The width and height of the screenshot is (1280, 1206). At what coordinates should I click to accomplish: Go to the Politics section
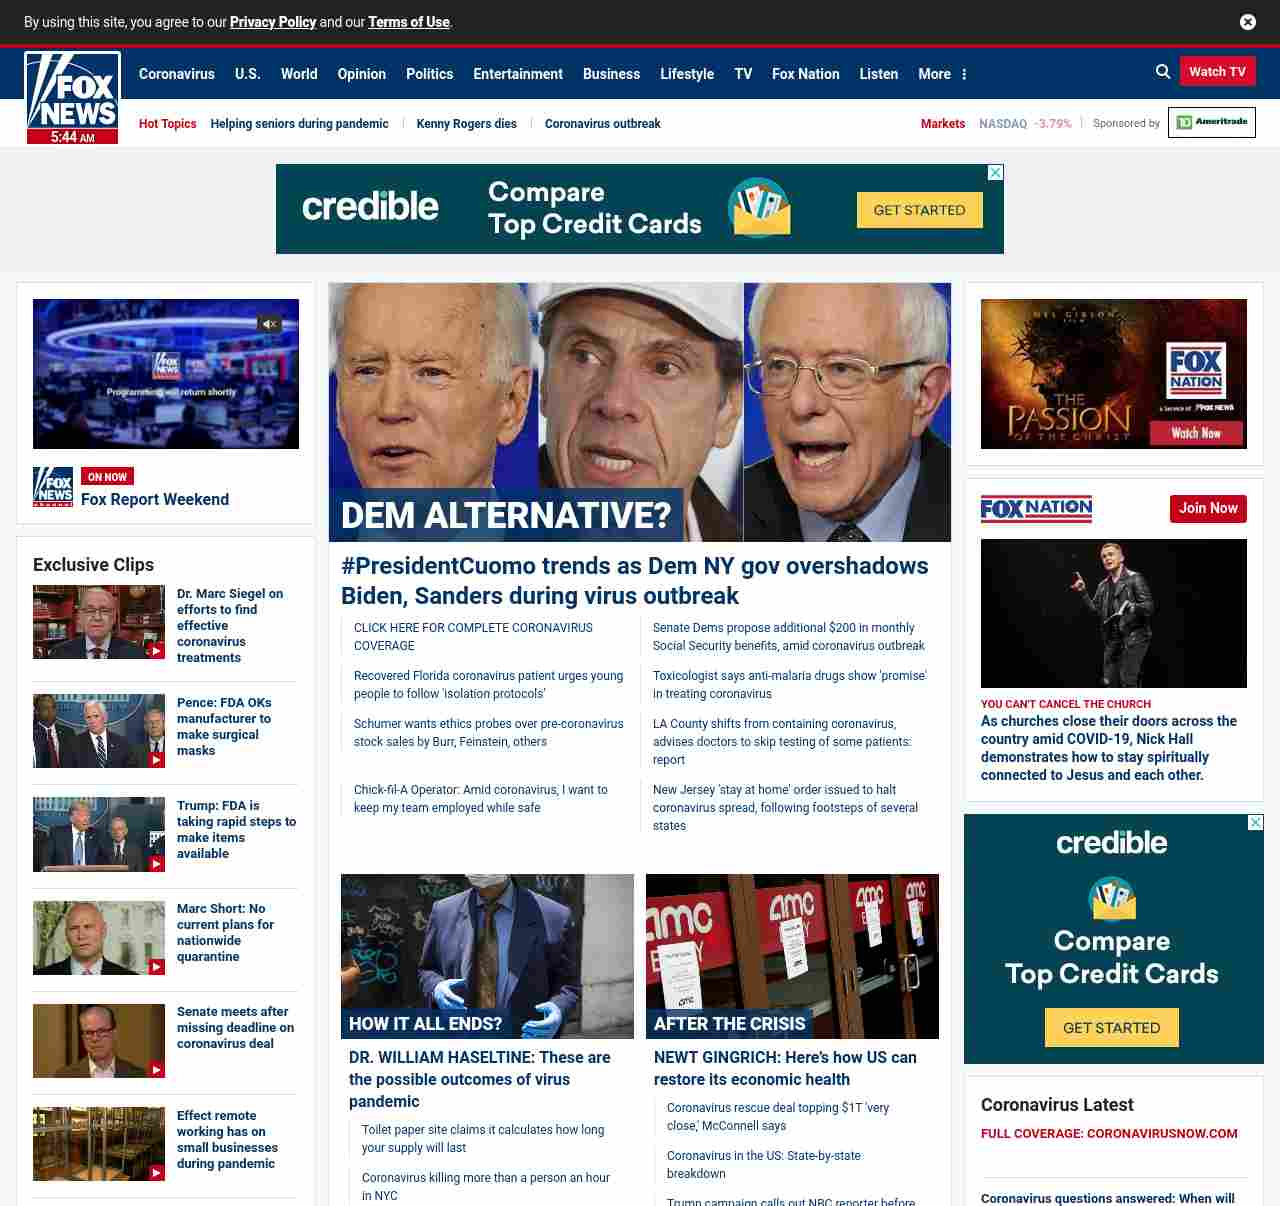pyautogui.click(x=429, y=74)
